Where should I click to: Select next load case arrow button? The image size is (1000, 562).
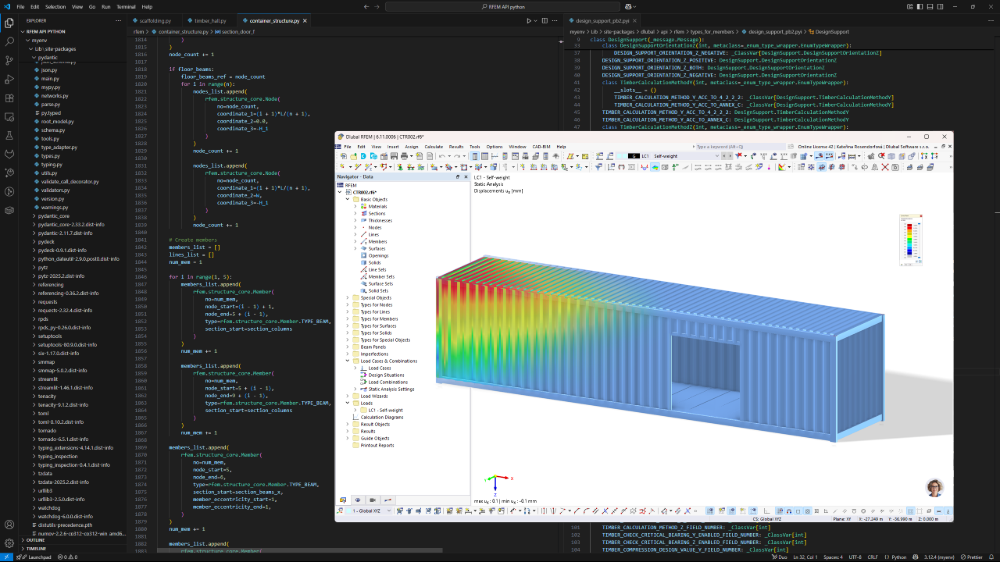730,156
